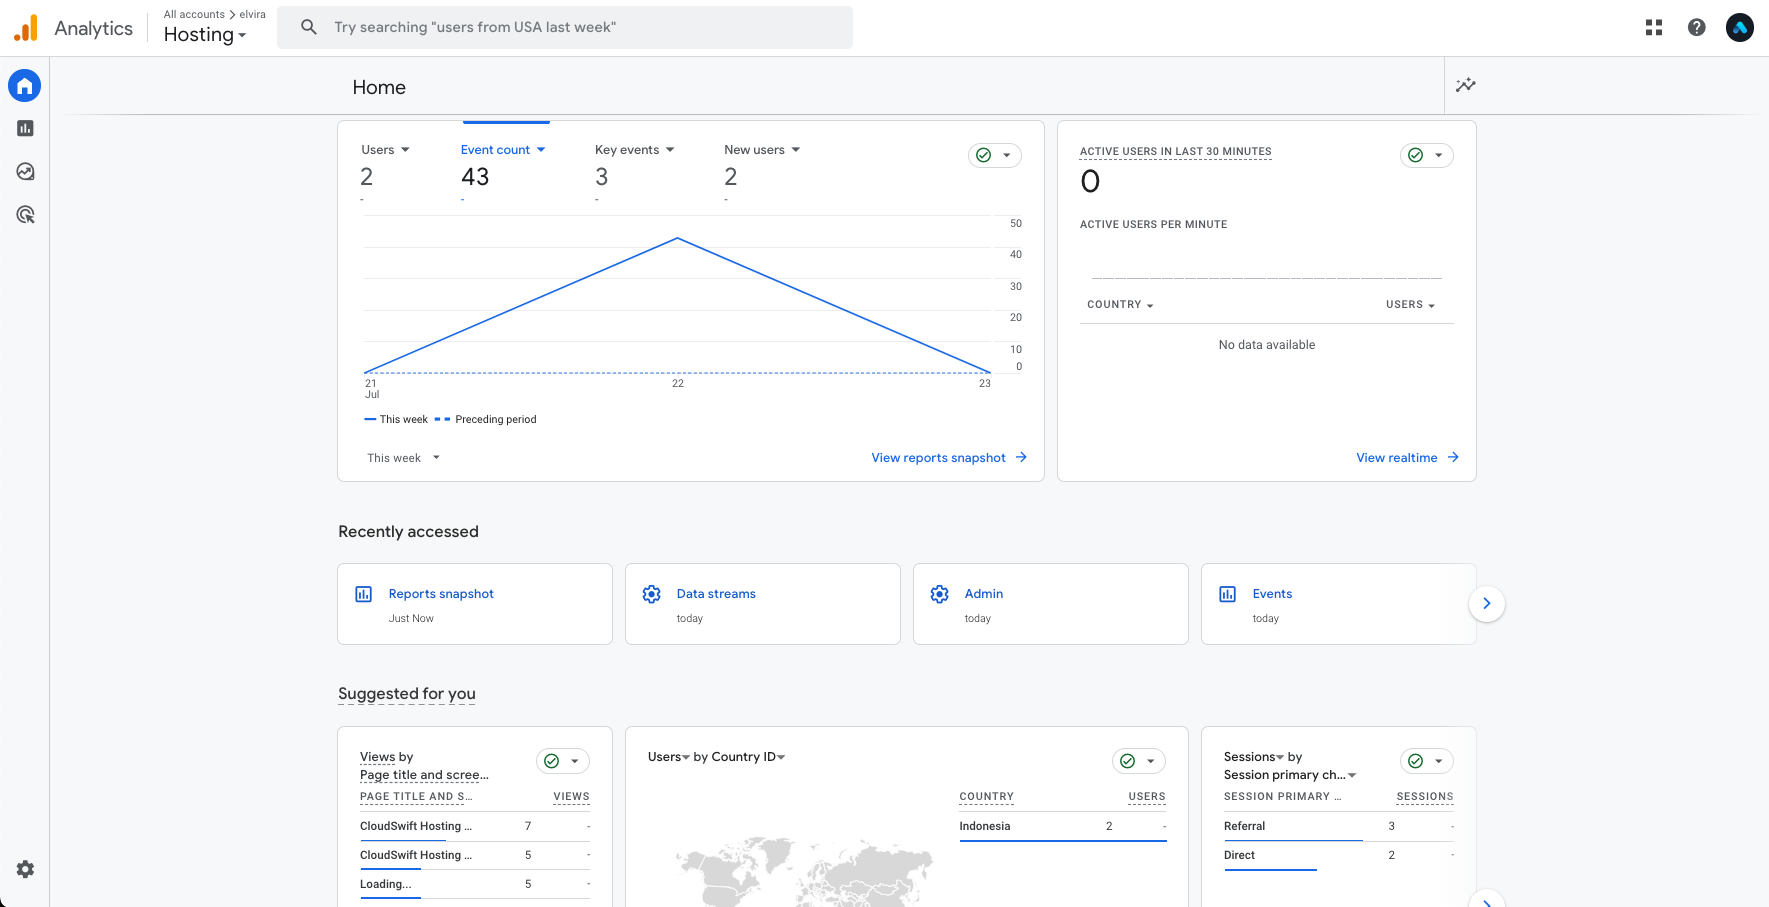Open the Help question mark icon

1697,28
